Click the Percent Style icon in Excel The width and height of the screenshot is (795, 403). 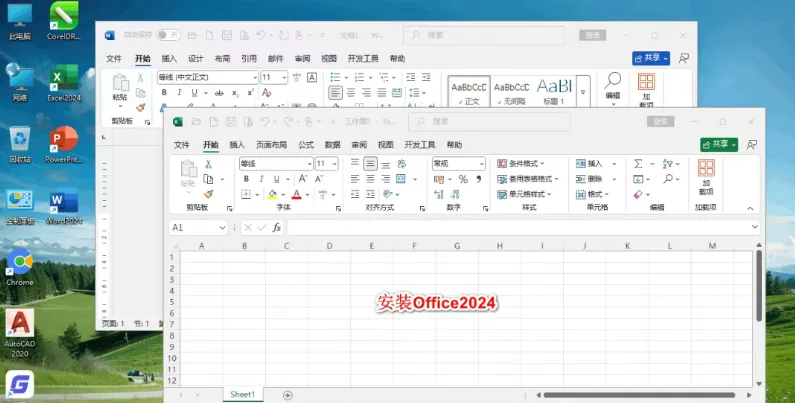pos(463,179)
